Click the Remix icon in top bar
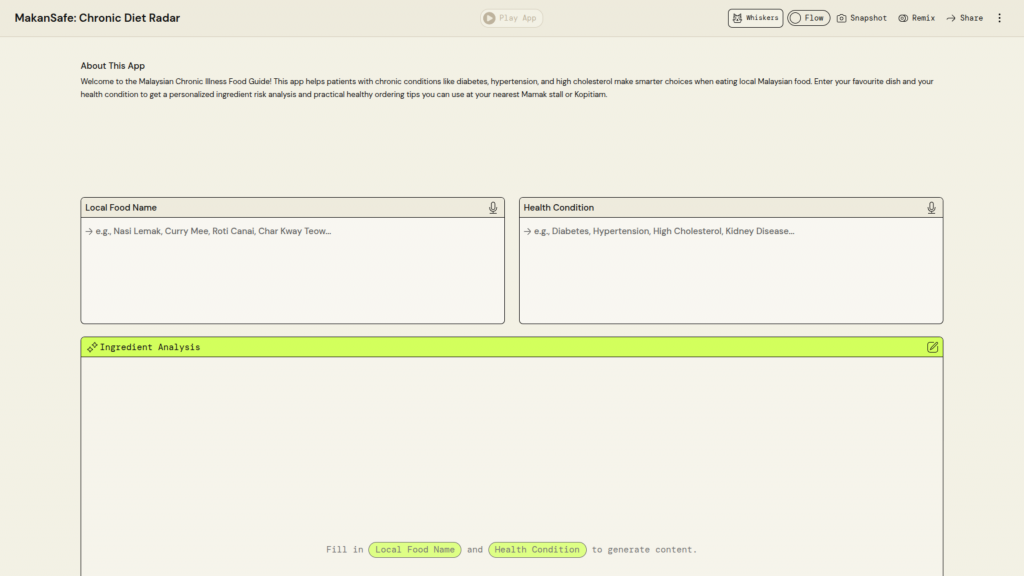 [x=903, y=18]
